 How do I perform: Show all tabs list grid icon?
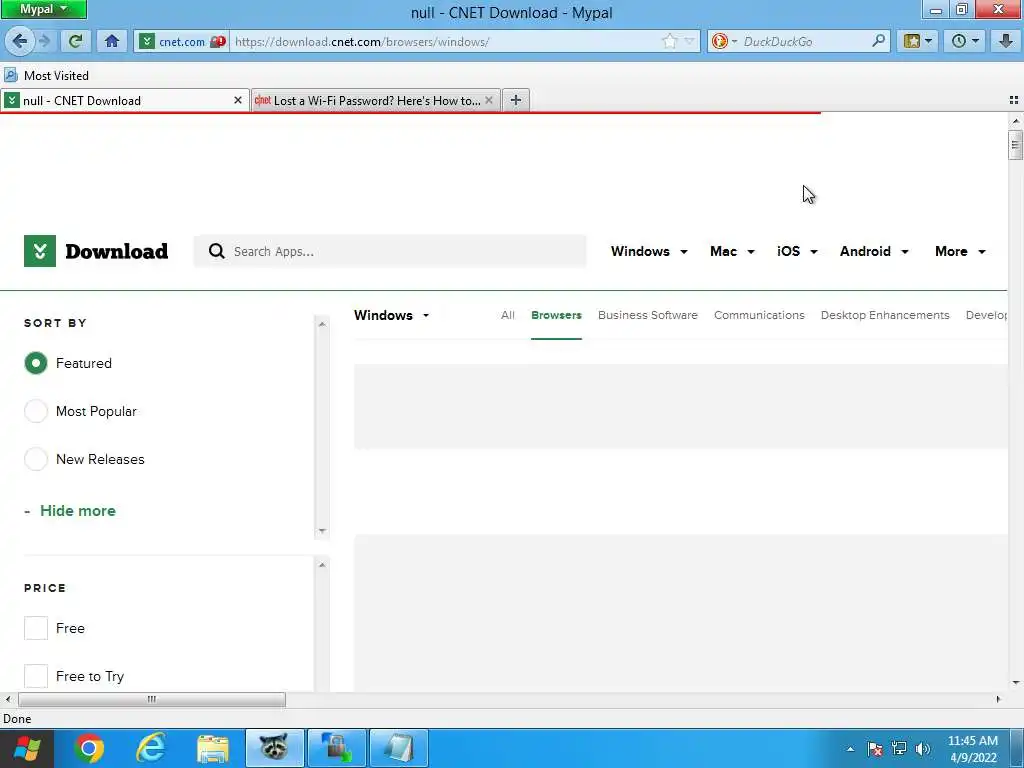(1014, 100)
